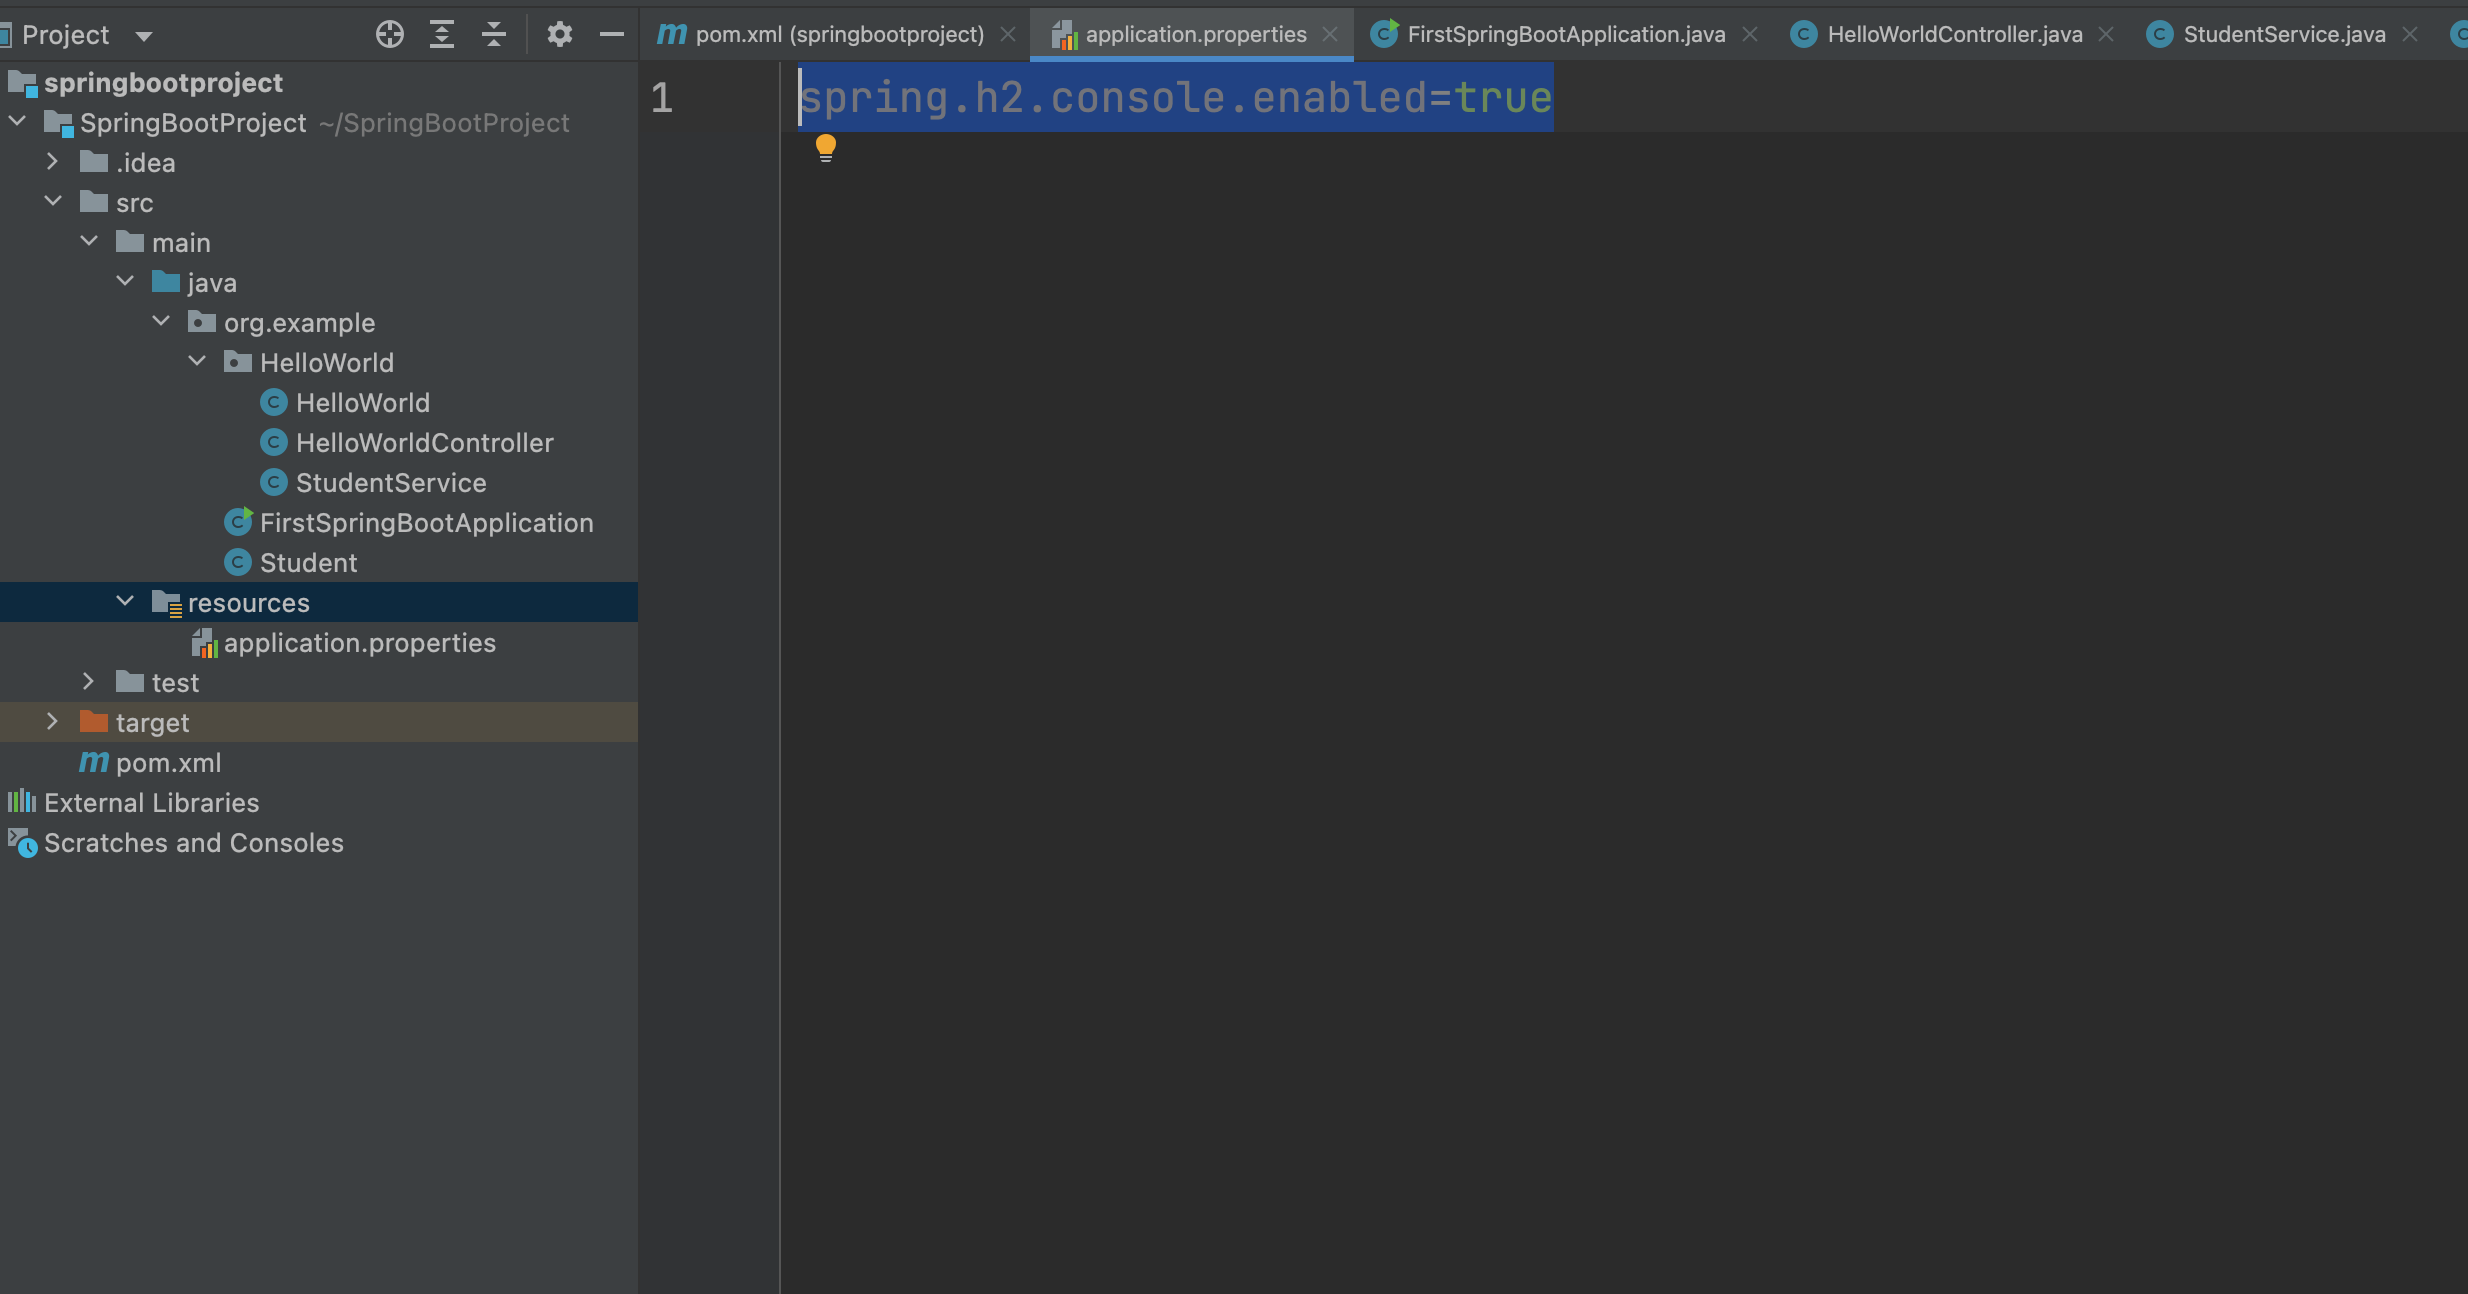
Task: Click the Student class C icon
Action: (x=238, y=562)
